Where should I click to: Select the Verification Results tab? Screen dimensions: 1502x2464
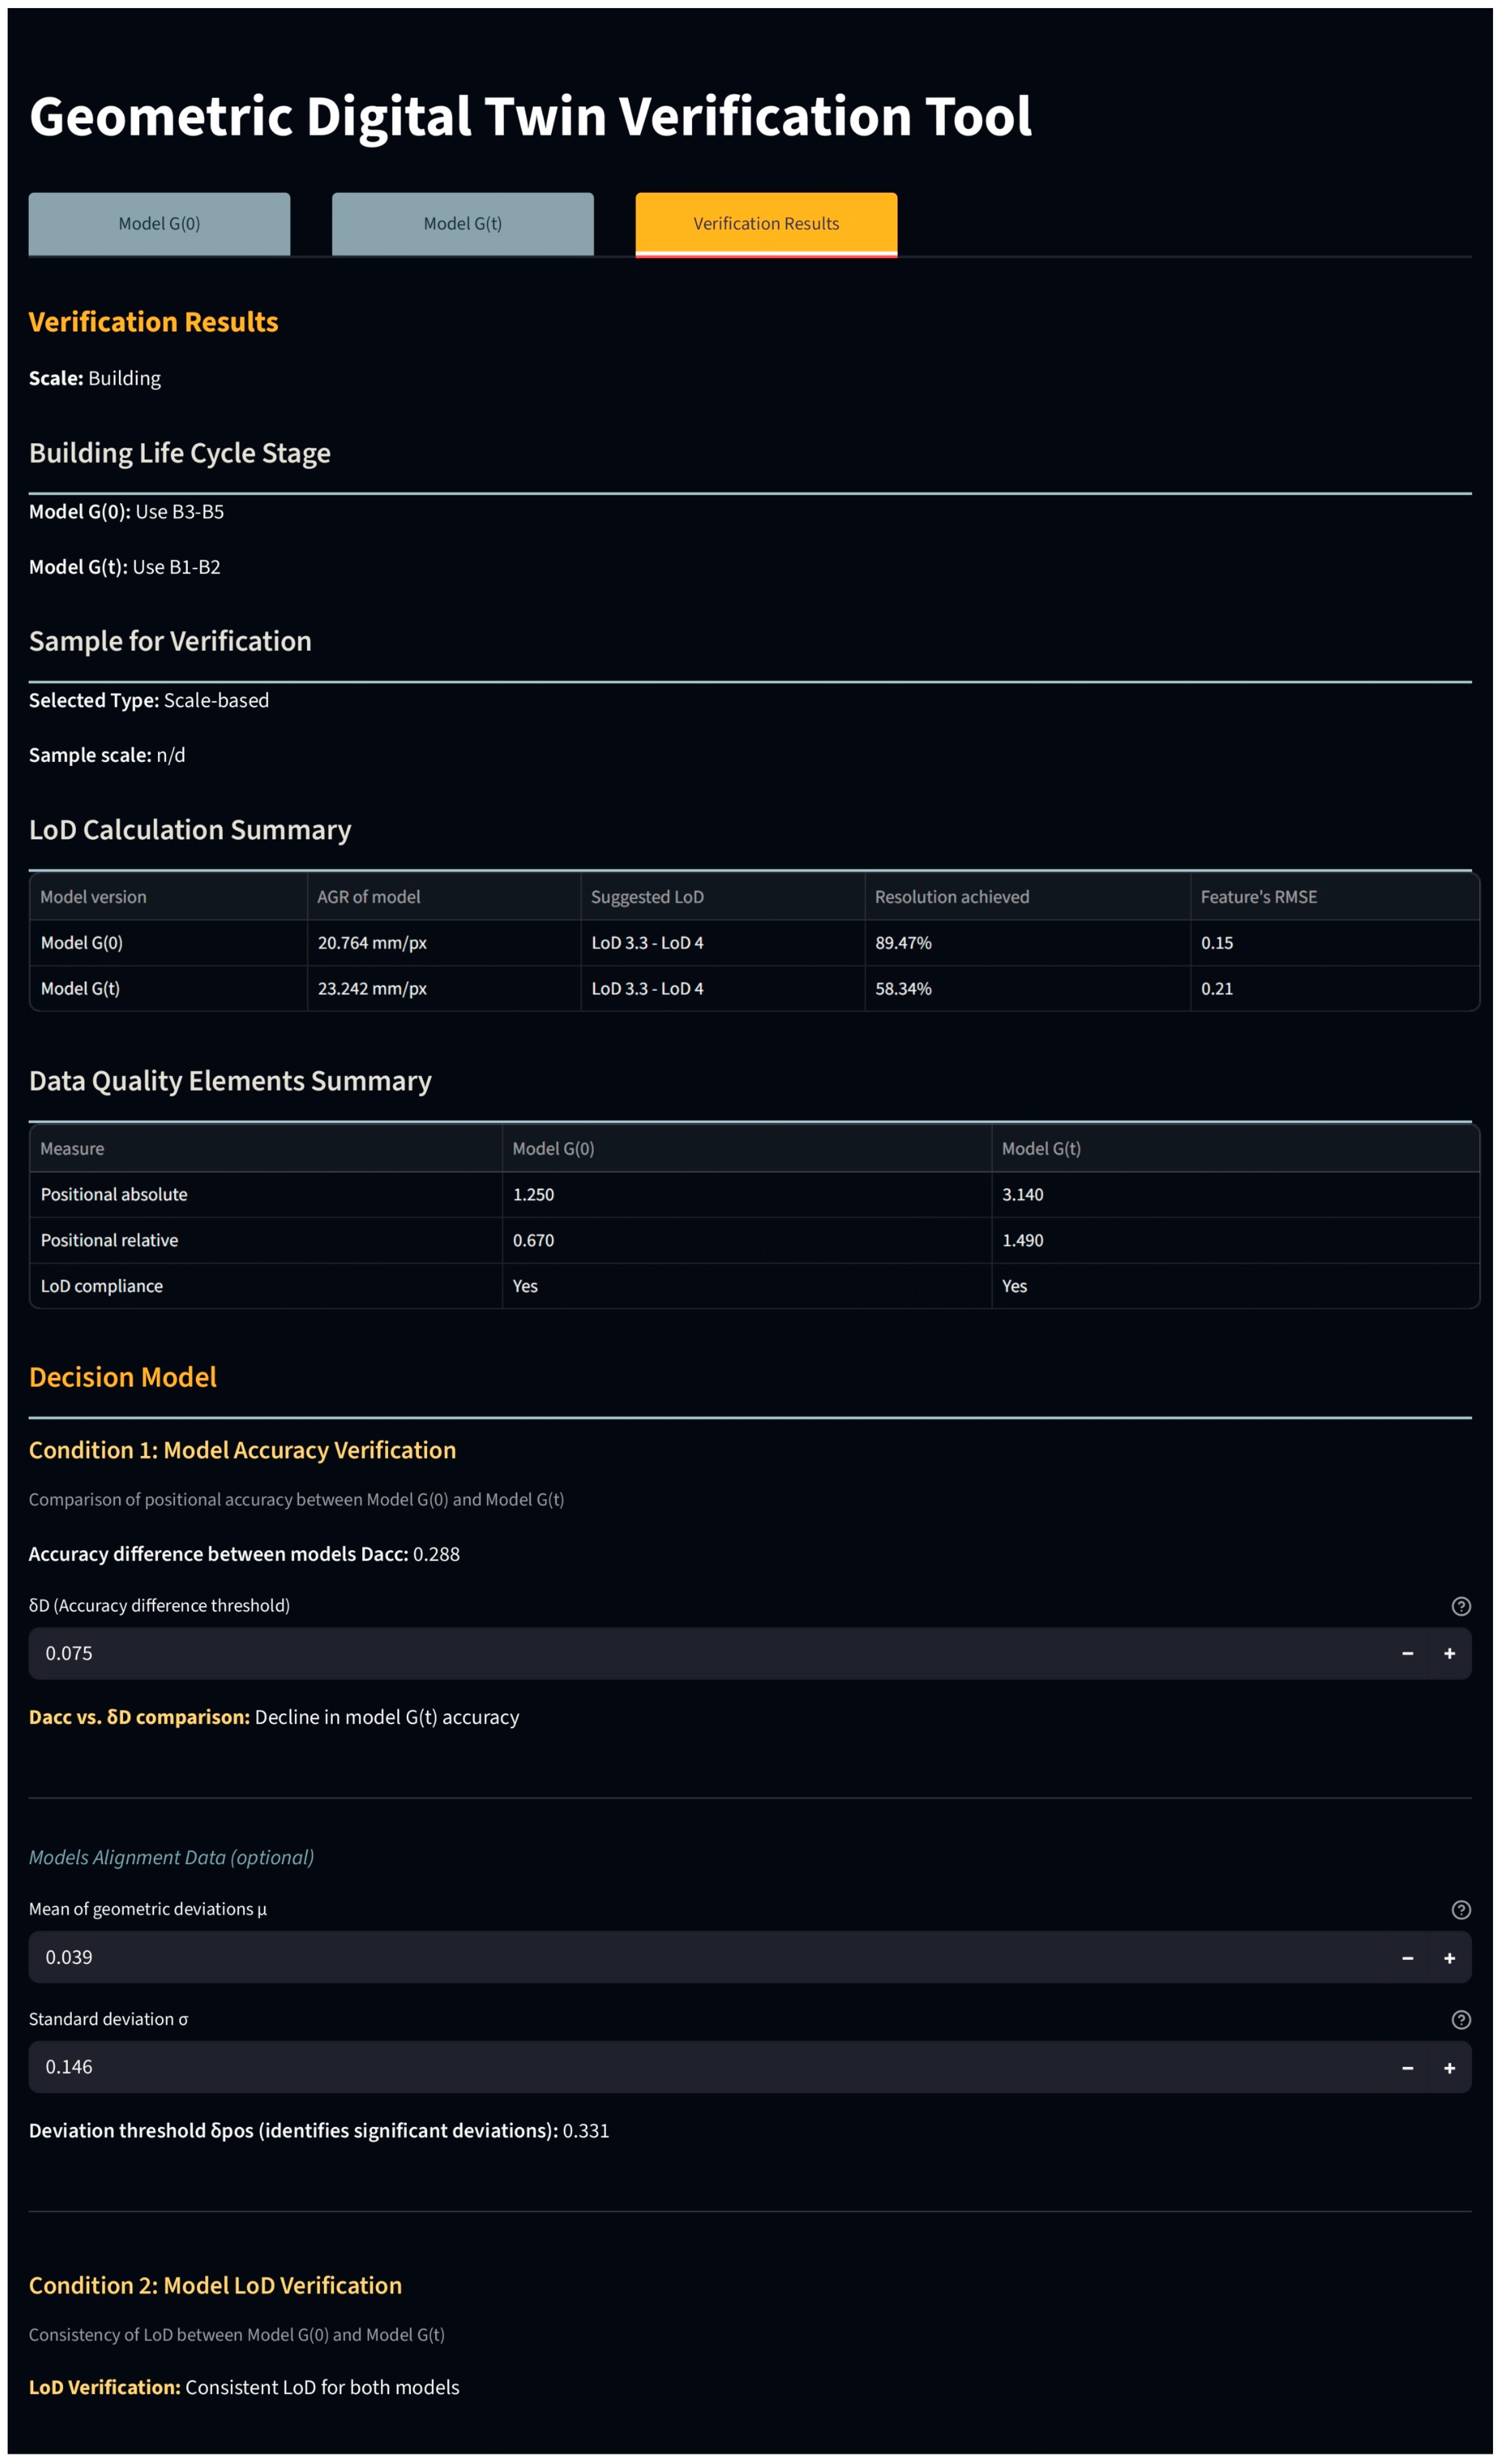[x=766, y=224]
